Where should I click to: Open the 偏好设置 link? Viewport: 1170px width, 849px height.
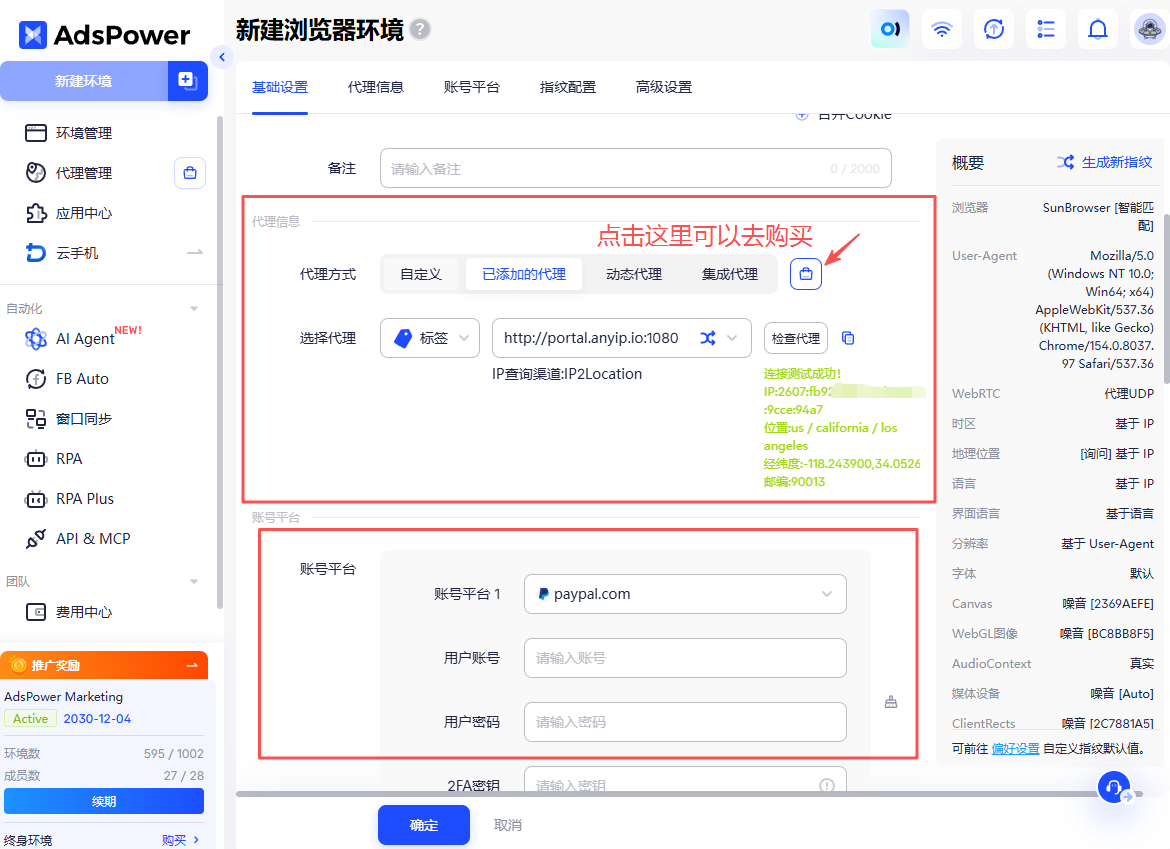coord(1016,748)
